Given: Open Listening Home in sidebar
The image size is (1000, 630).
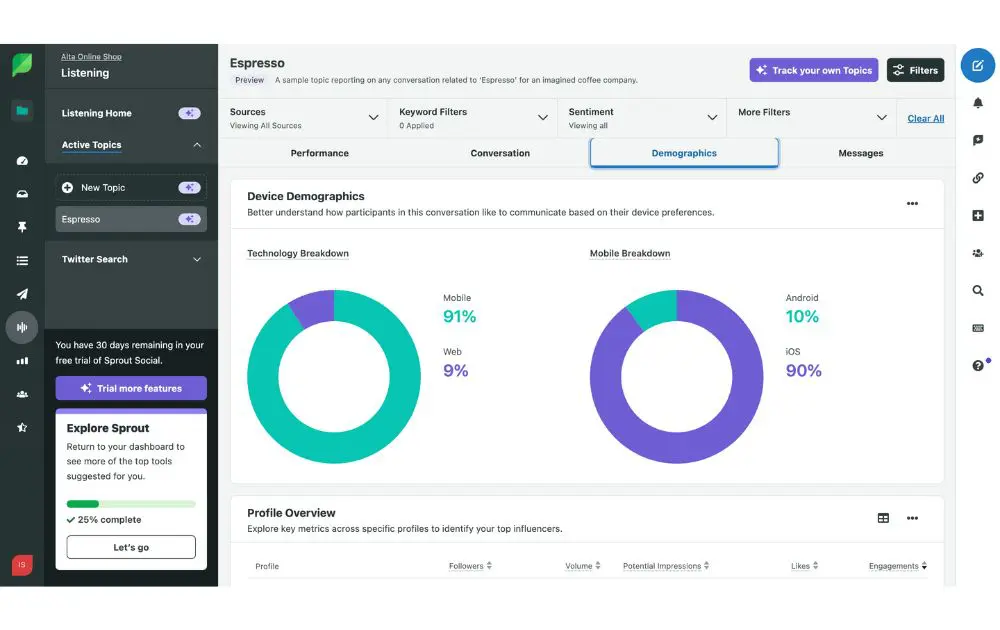Looking at the screenshot, I should (x=96, y=114).
